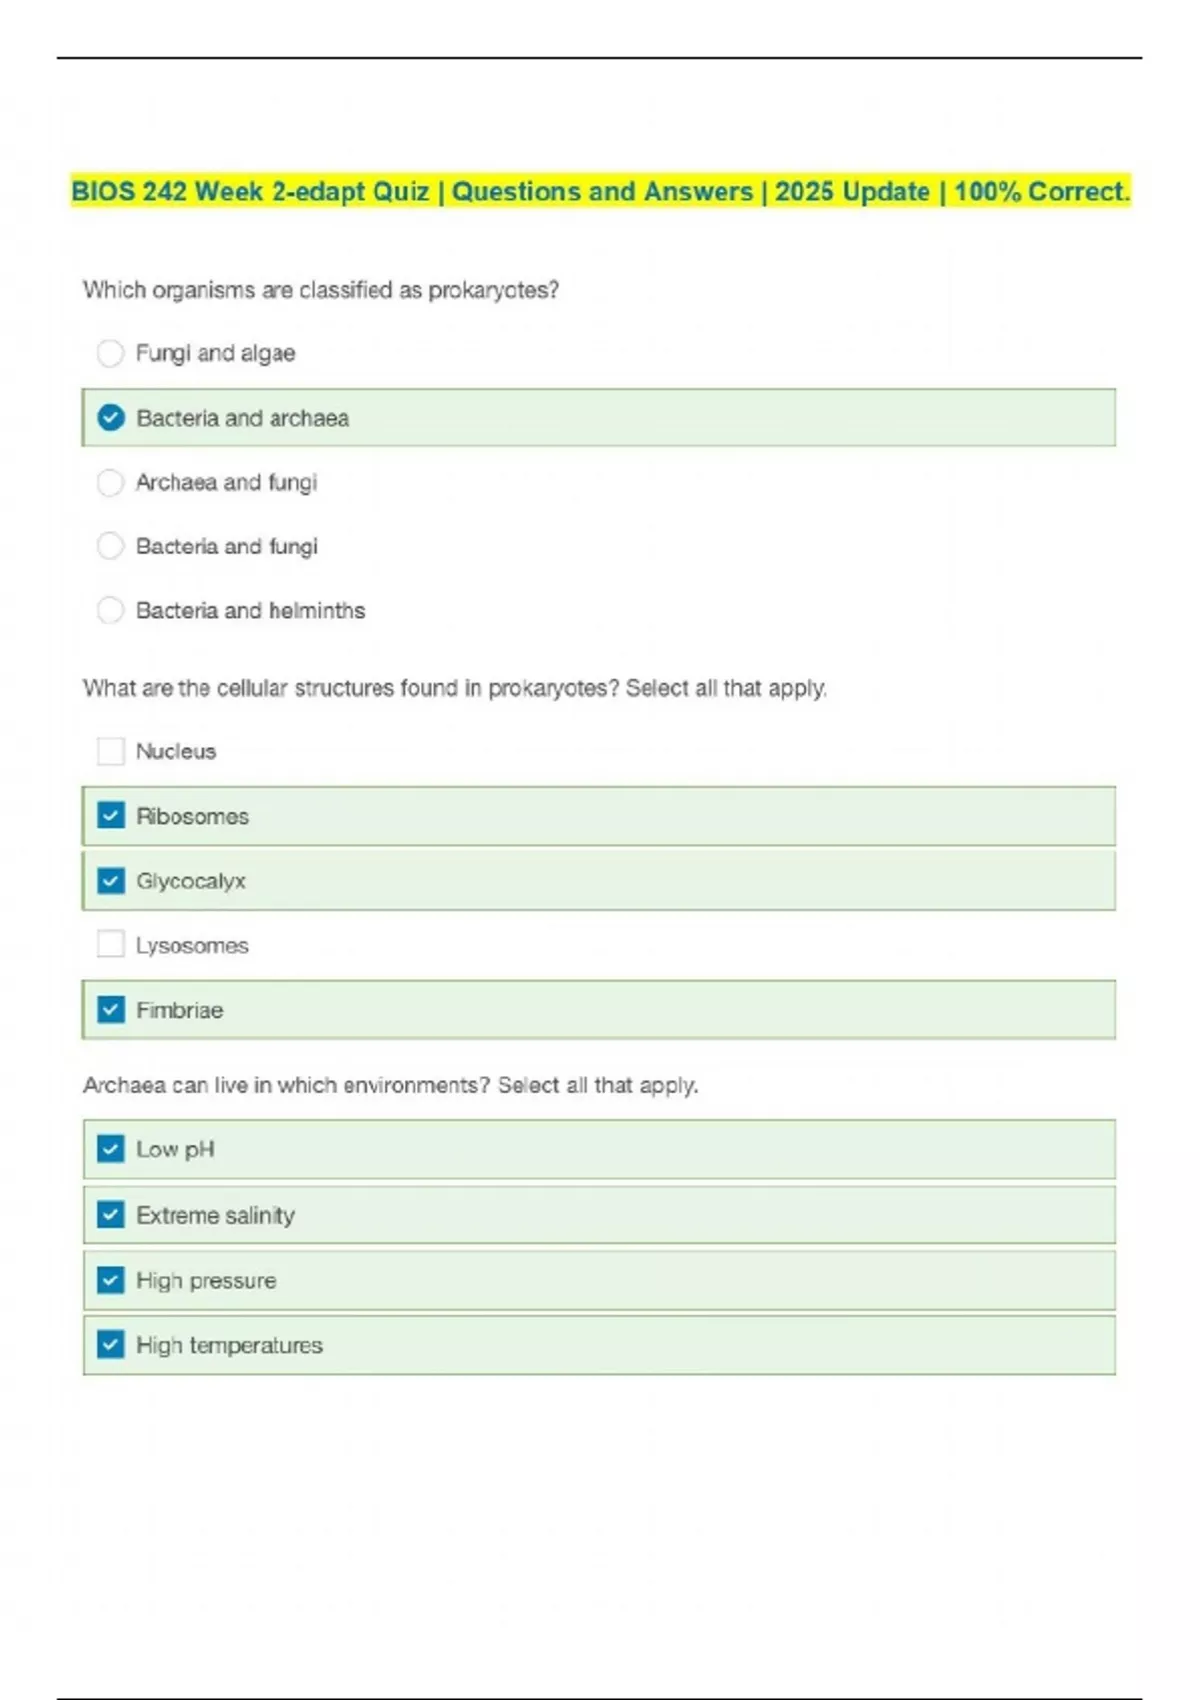Choose the Bacteria and archaea option
The width and height of the screenshot is (1200, 1700).
tap(111, 418)
